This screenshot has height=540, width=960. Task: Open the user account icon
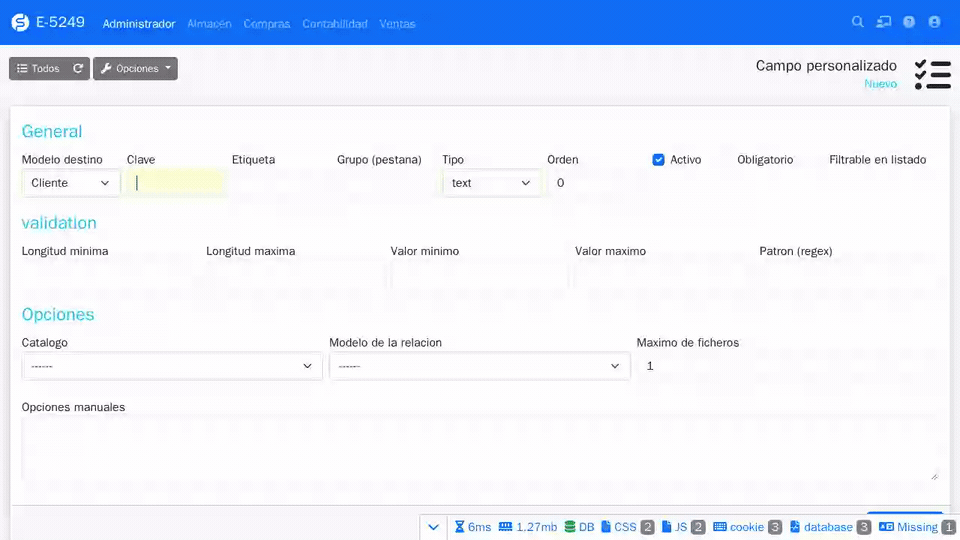(x=934, y=22)
